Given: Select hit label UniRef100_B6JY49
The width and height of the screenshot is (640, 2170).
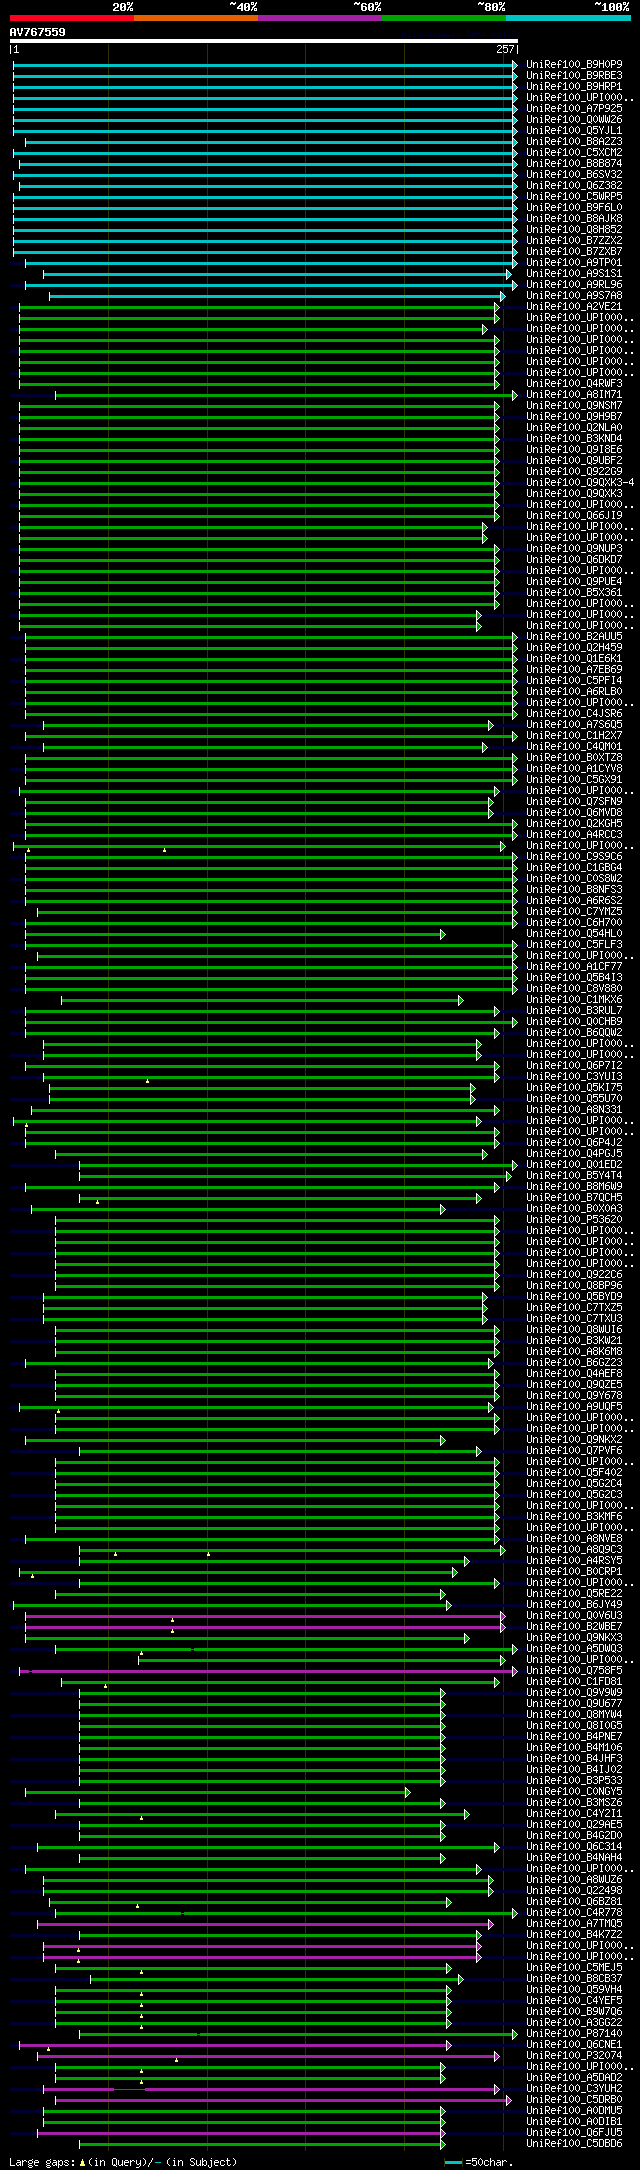Looking at the screenshot, I should point(574,1604).
